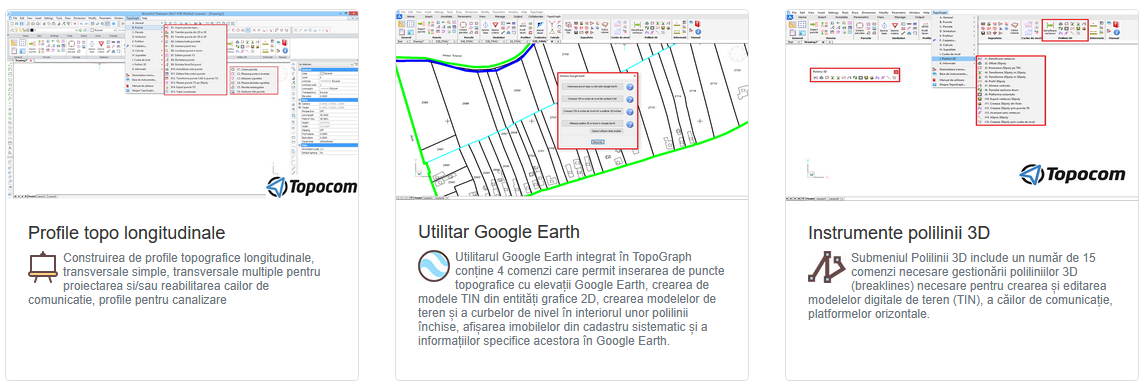Select the highlighted "J. Polilinii 3D" menu entry
Viewport: 1145px width, 390px height.
[x=954, y=58]
